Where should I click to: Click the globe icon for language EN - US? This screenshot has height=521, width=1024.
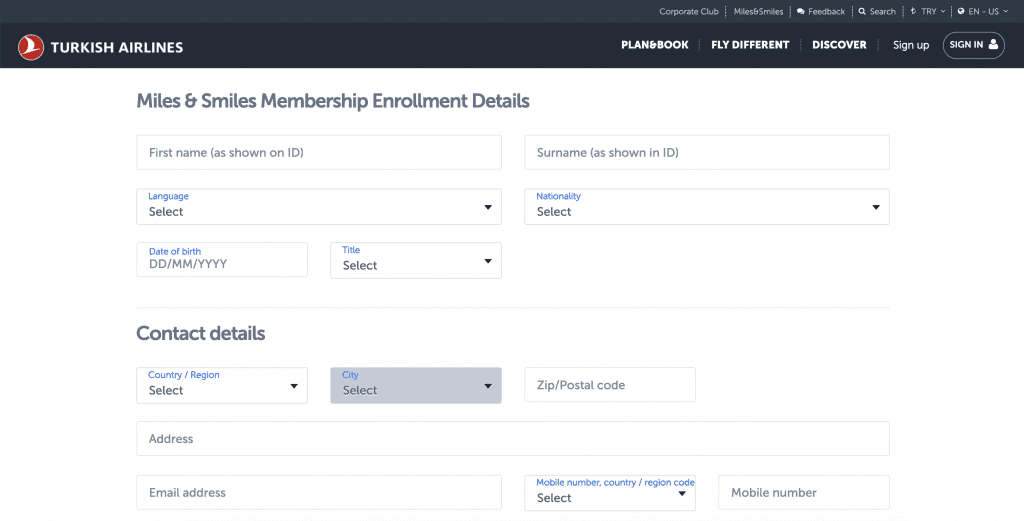(961, 12)
